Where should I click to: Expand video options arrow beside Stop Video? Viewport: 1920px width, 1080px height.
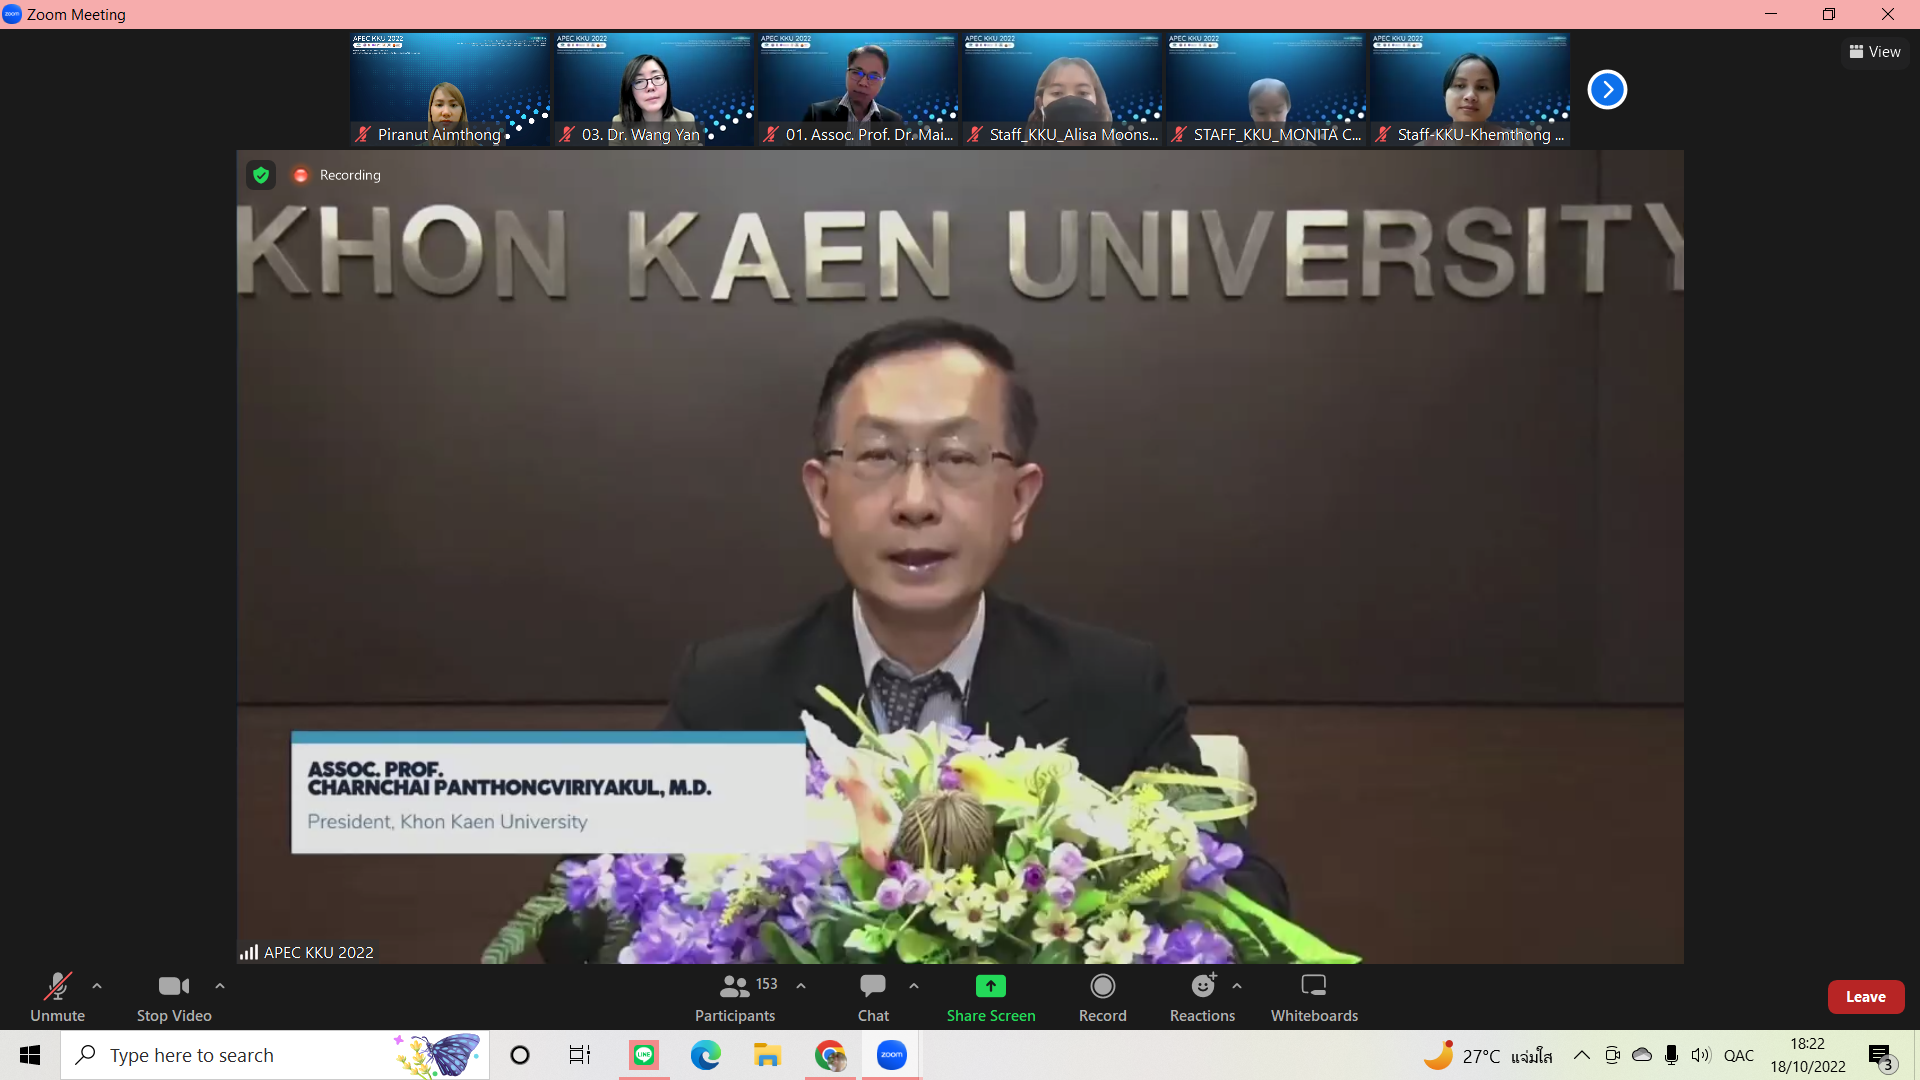point(220,986)
